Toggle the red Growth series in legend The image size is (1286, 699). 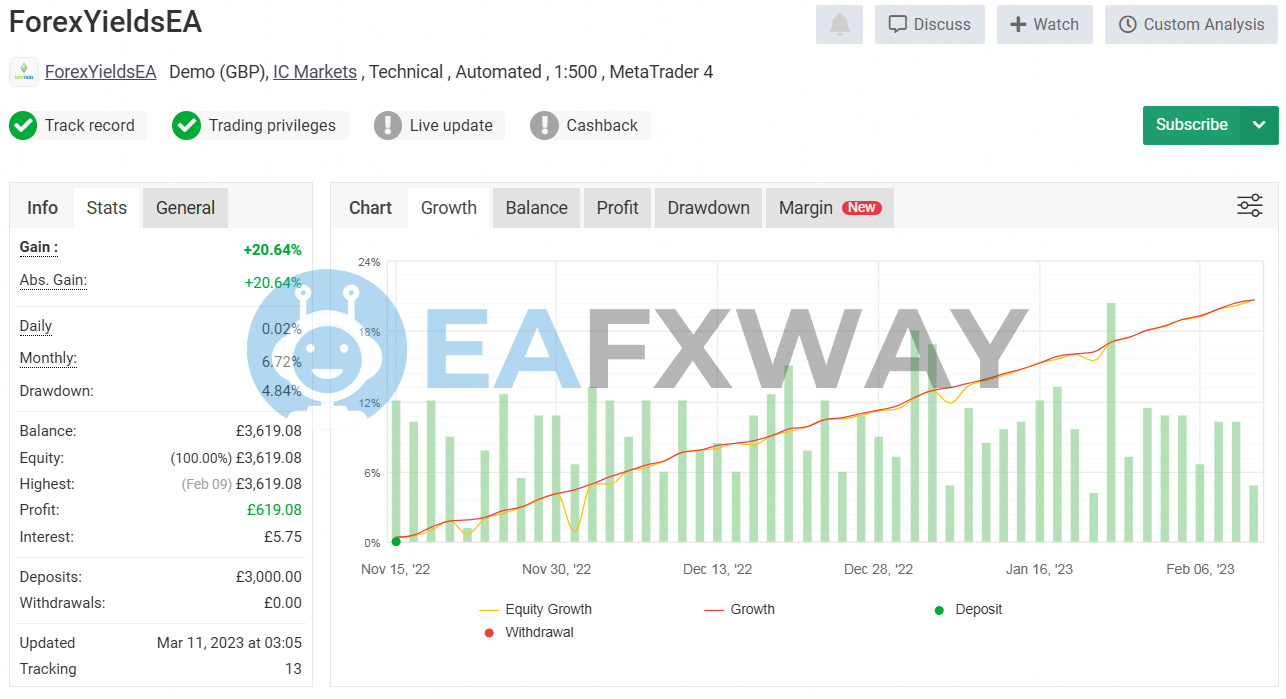pos(740,609)
